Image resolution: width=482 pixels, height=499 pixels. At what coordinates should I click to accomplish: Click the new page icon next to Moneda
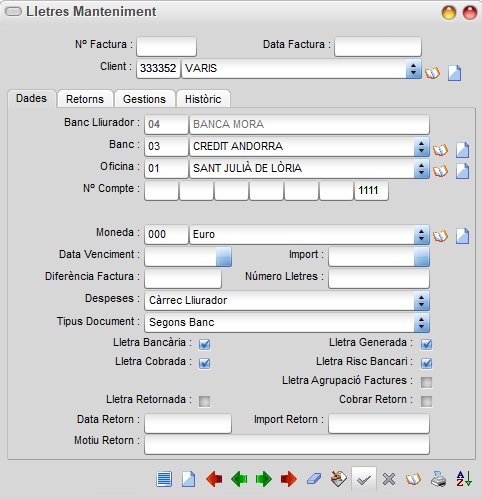click(463, 236)
